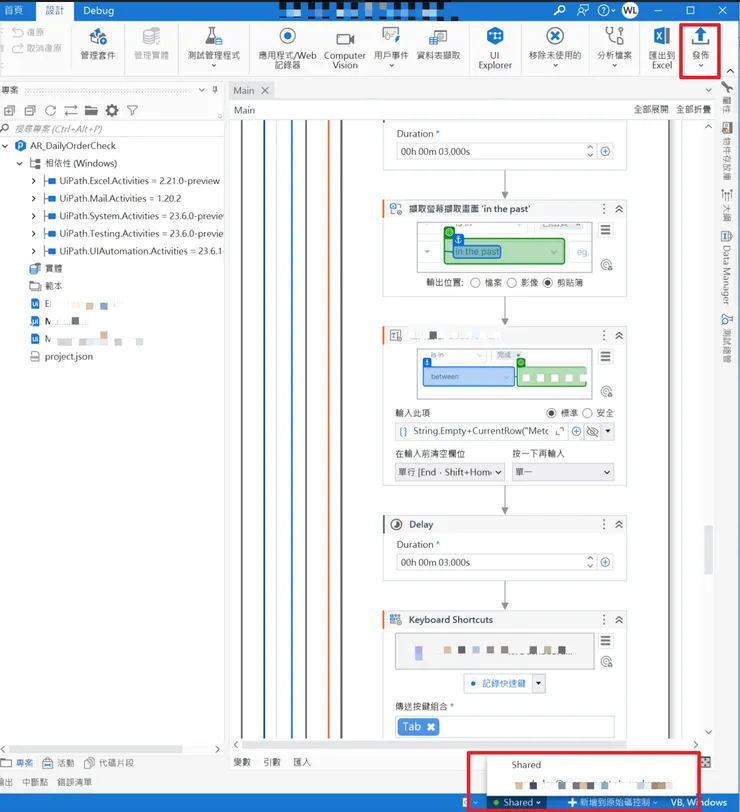Select 檔案 (file) output location radio button

[x=475, y=283]
